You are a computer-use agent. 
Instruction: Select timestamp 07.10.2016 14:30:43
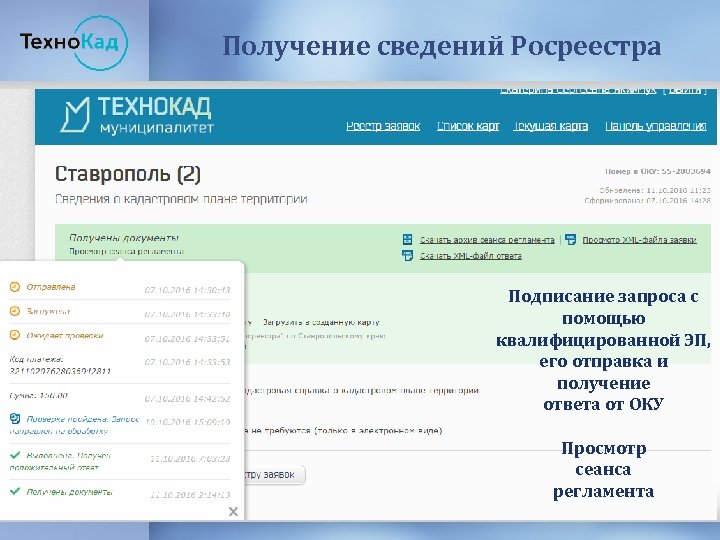(187, 290)
